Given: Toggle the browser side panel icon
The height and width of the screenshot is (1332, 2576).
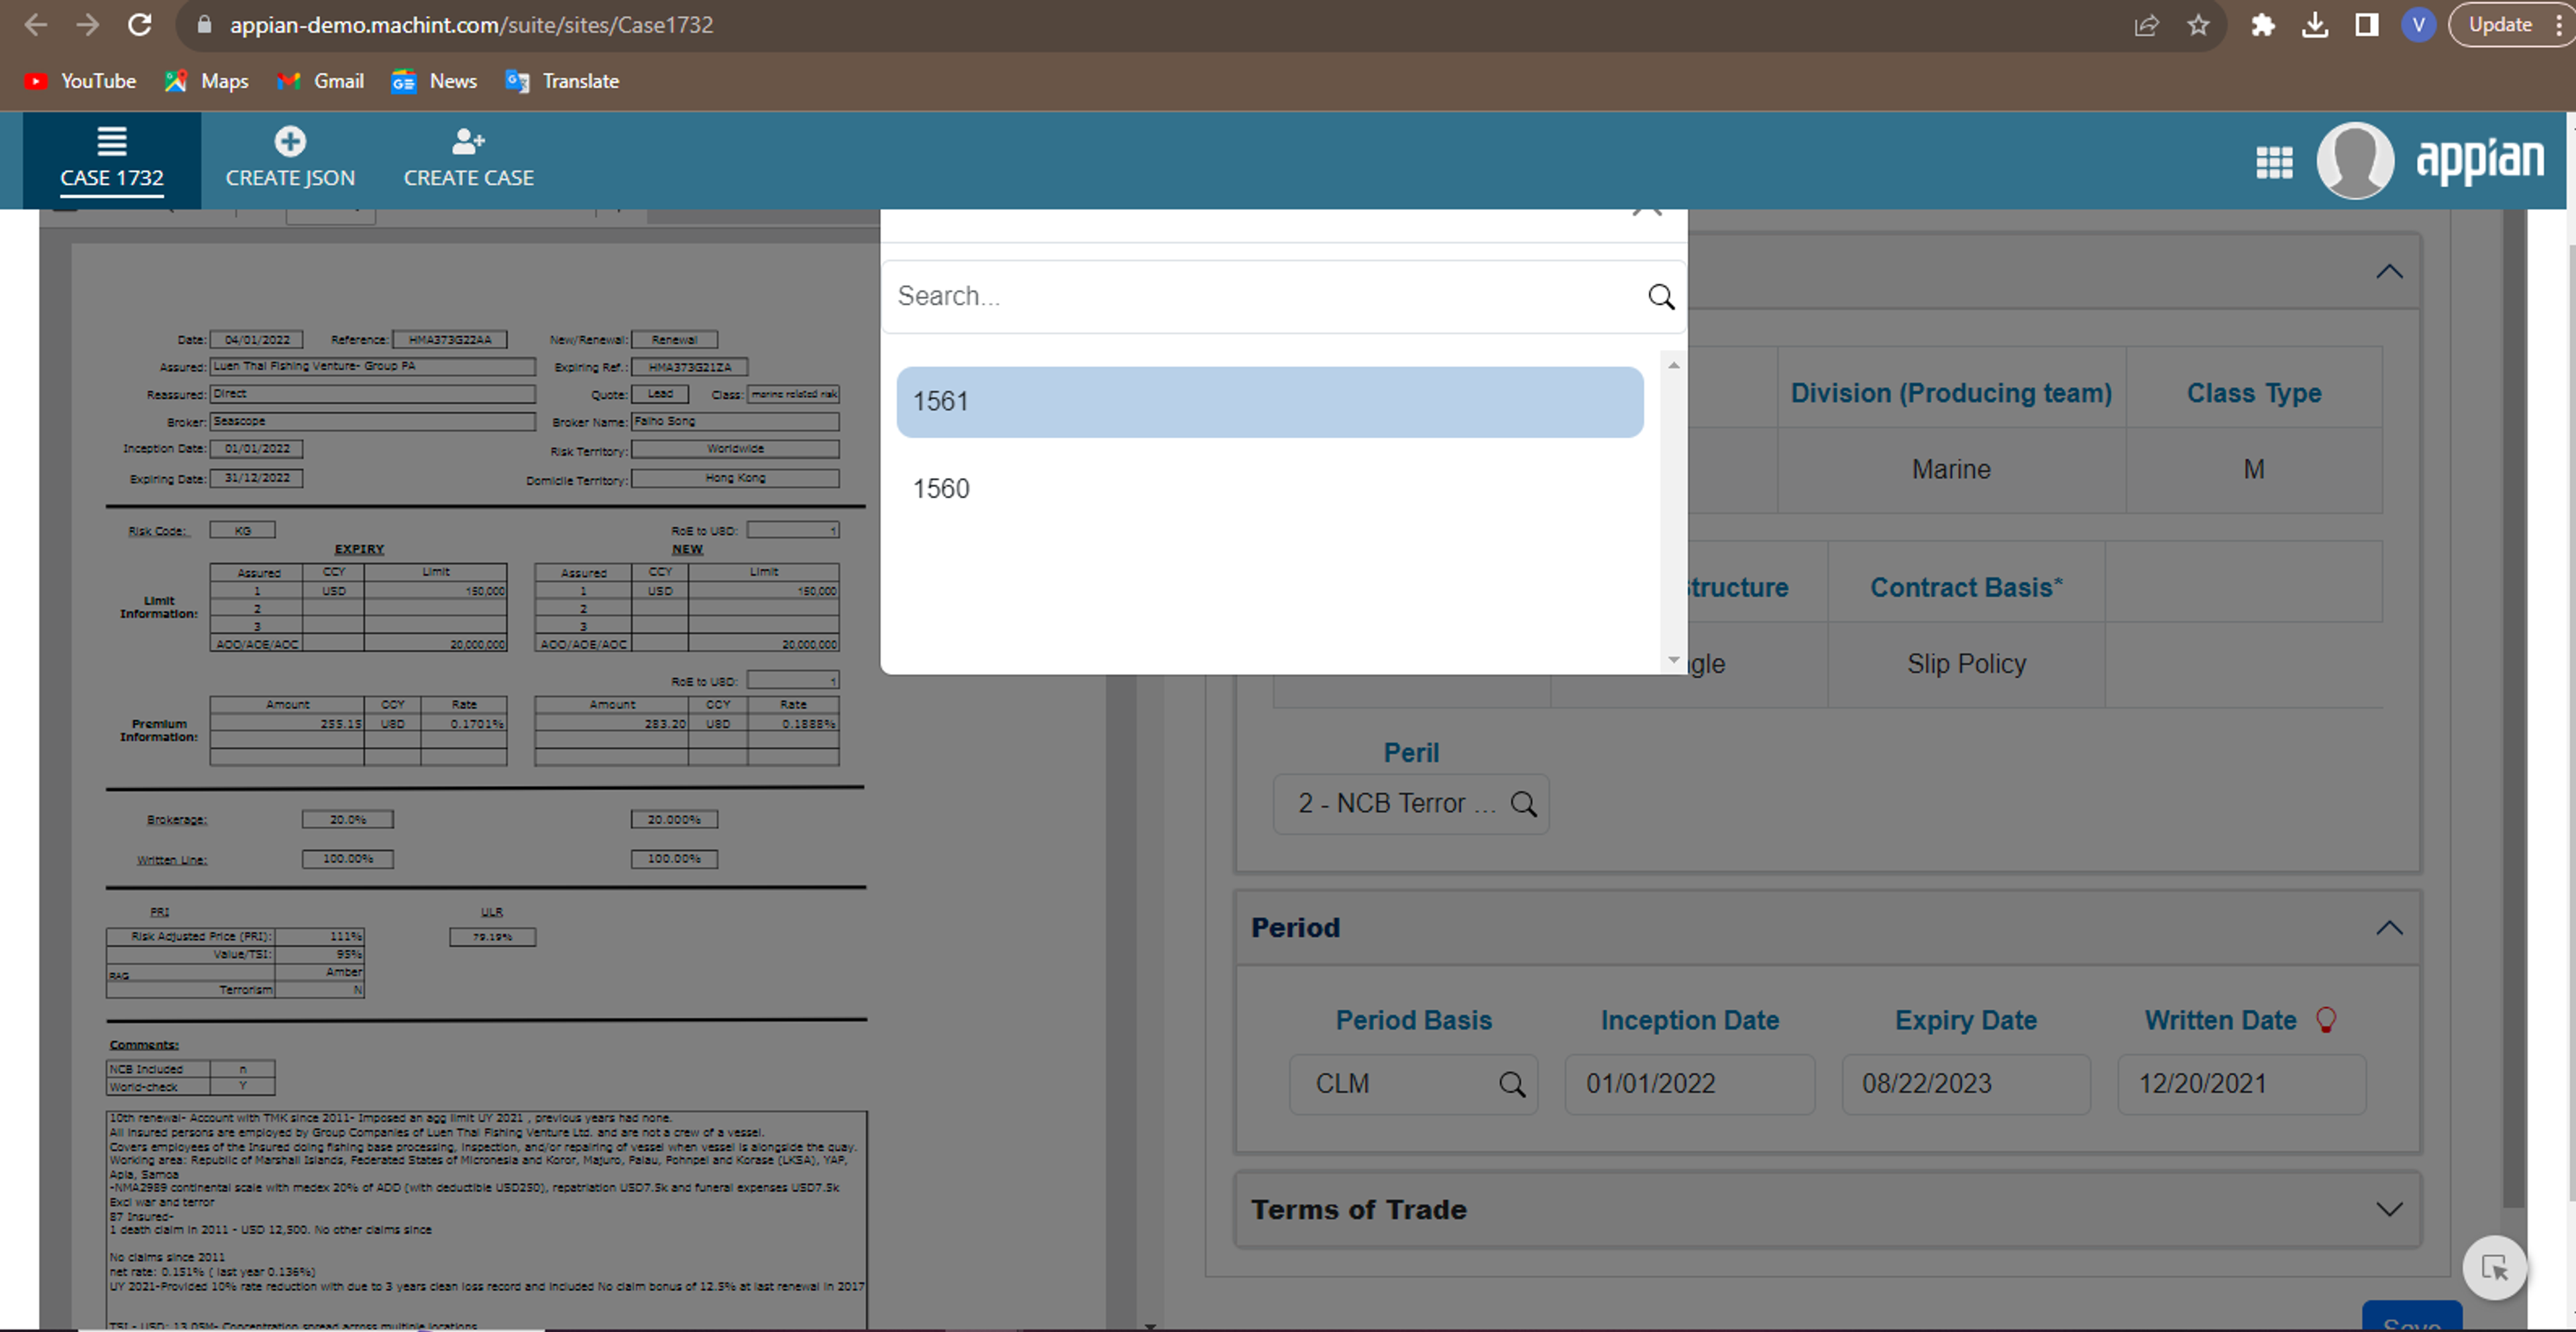Looking at the screenshot, I should (2366, 25).
